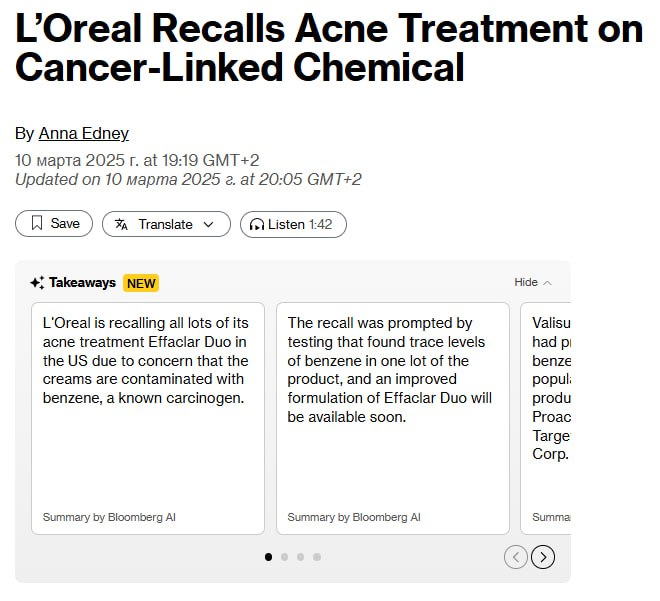Open the first takeaway card about Effaclar Duo recall
Viewport: 660px width, 601px height.
(x=148, y=418)
